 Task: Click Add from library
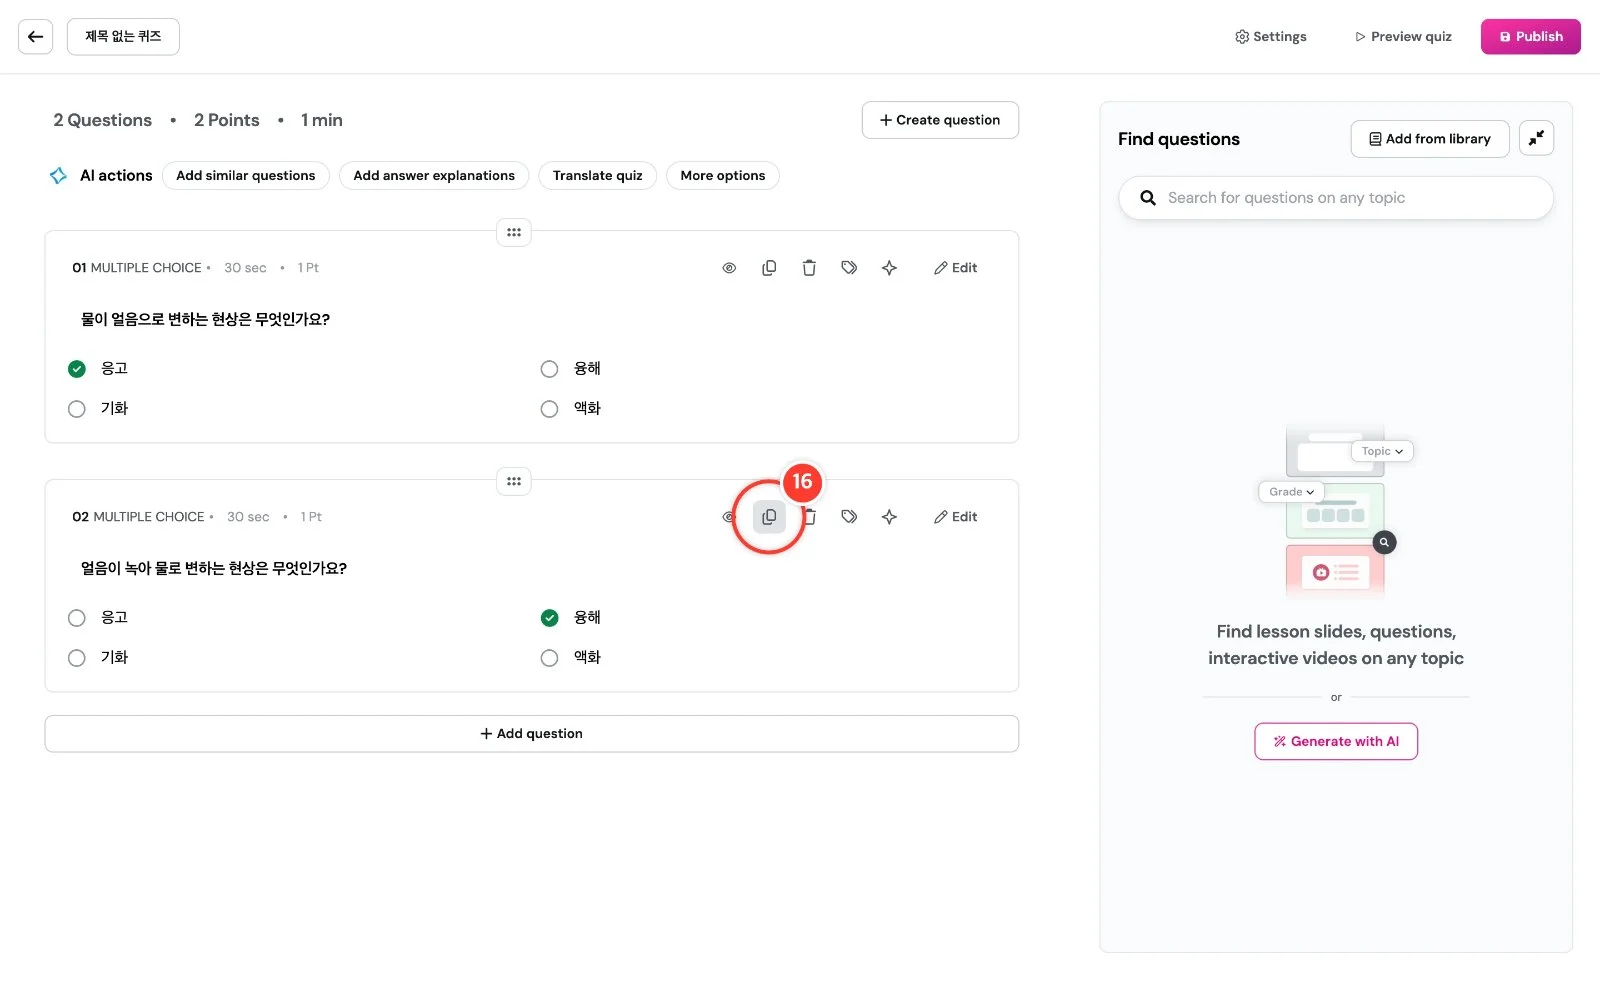(1430, 139)
